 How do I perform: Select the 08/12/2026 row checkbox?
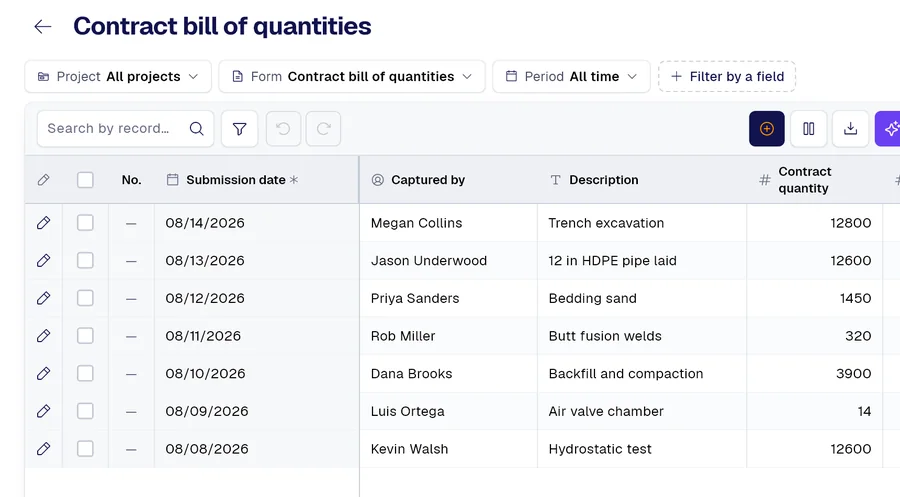pos(85,298)
